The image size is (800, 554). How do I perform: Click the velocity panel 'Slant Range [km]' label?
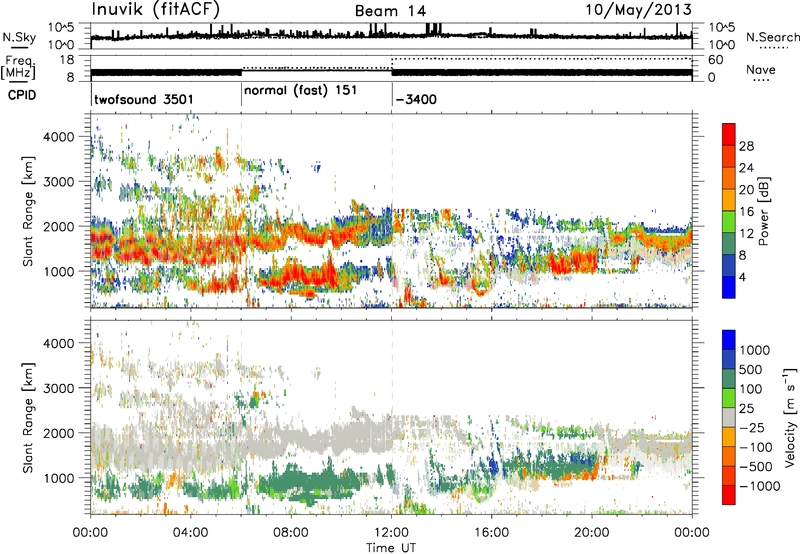(28, 417)
